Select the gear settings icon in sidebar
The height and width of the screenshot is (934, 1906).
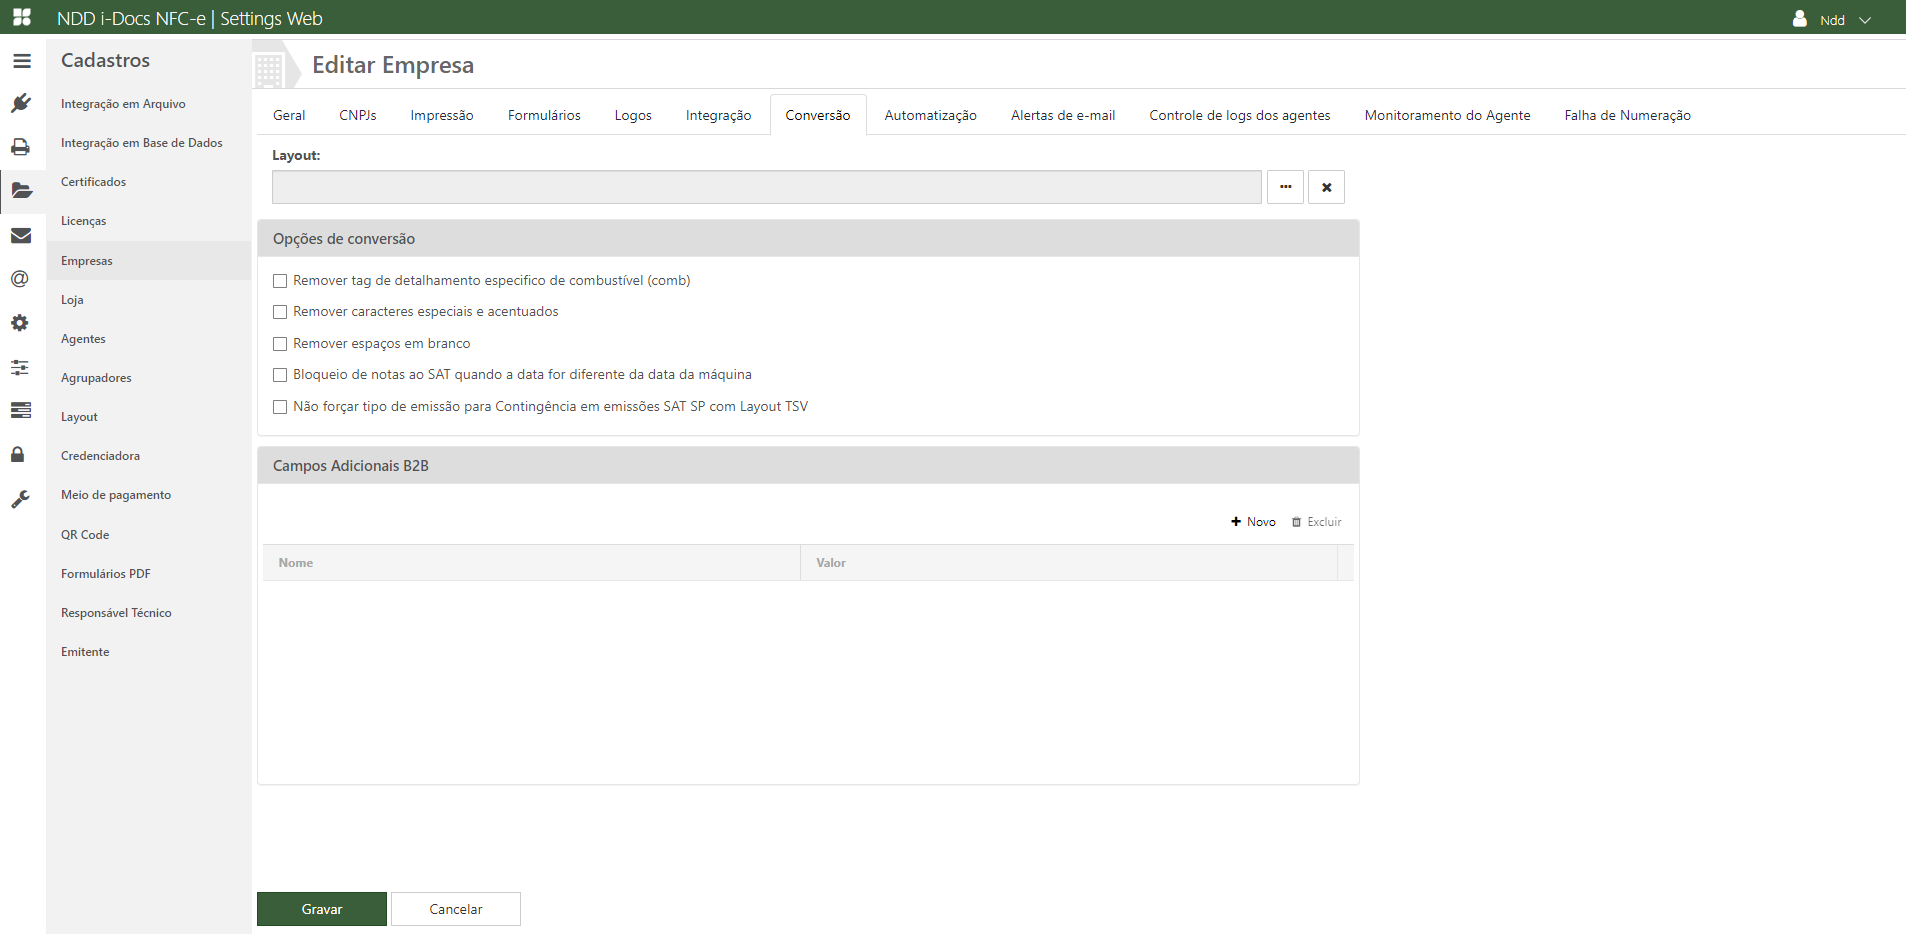(x=21, y=322)
